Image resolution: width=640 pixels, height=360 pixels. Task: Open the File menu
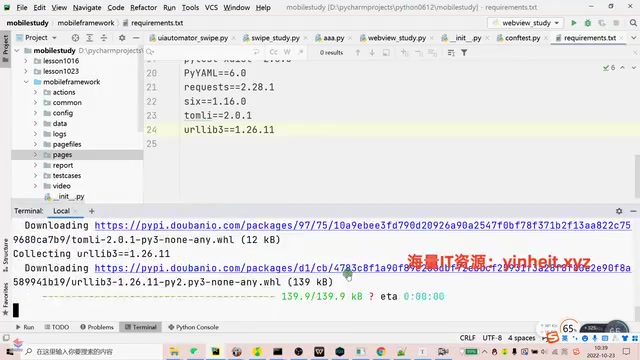pos(22,7)
